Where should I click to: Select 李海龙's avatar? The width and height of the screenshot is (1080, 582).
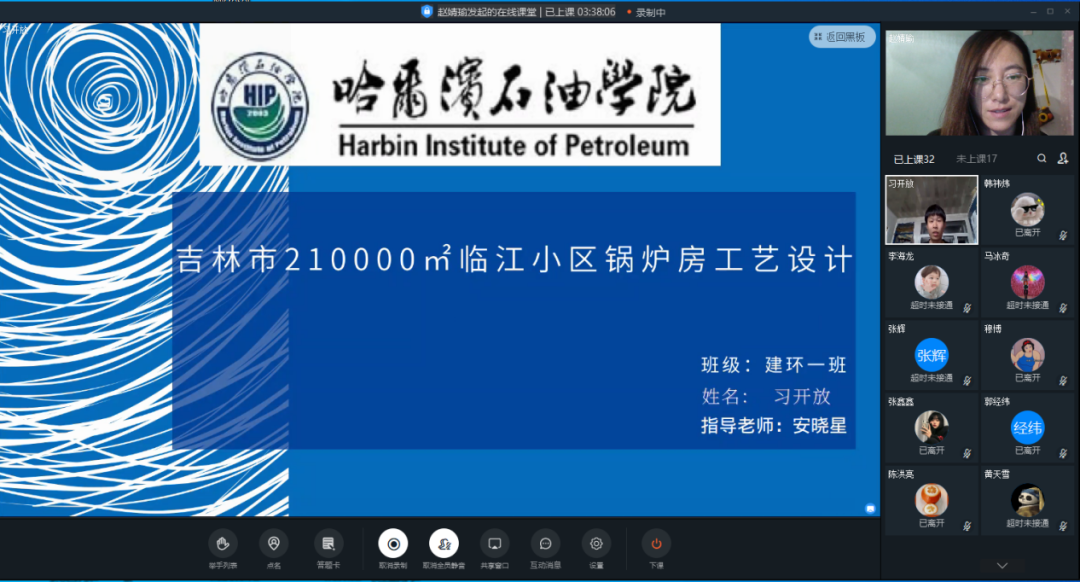(931, 282)
